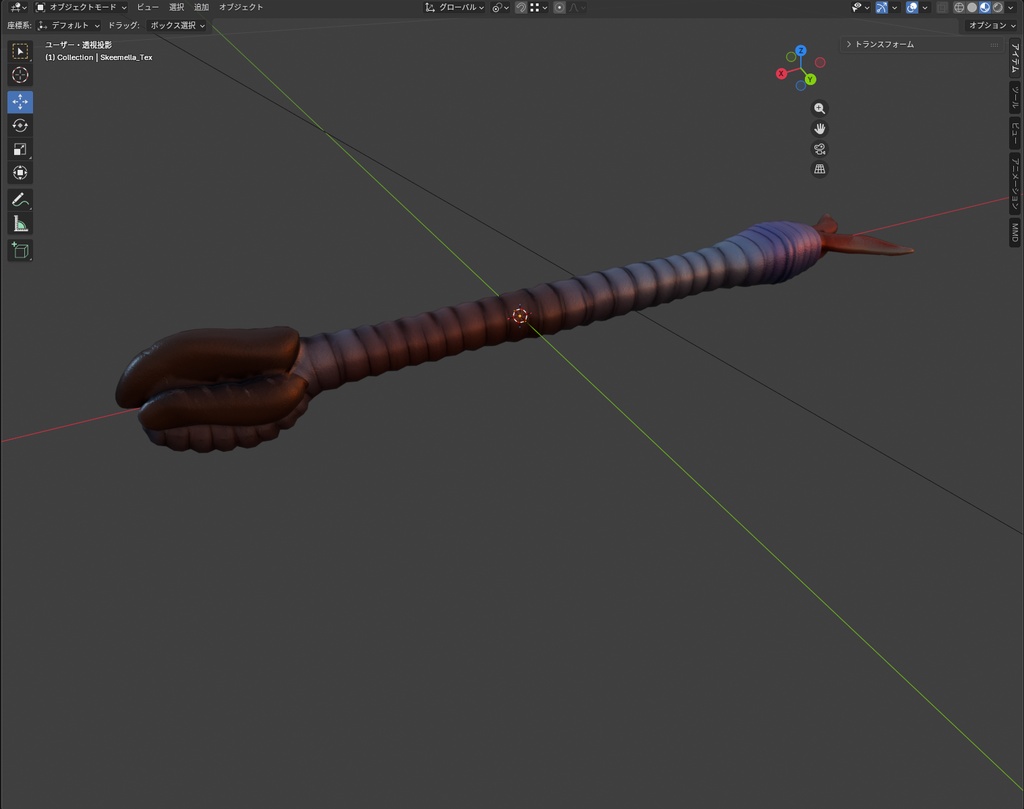Select the Scale tool
Screen dimensions: 1024x809
pyautogui.click(x=20, y=150)
